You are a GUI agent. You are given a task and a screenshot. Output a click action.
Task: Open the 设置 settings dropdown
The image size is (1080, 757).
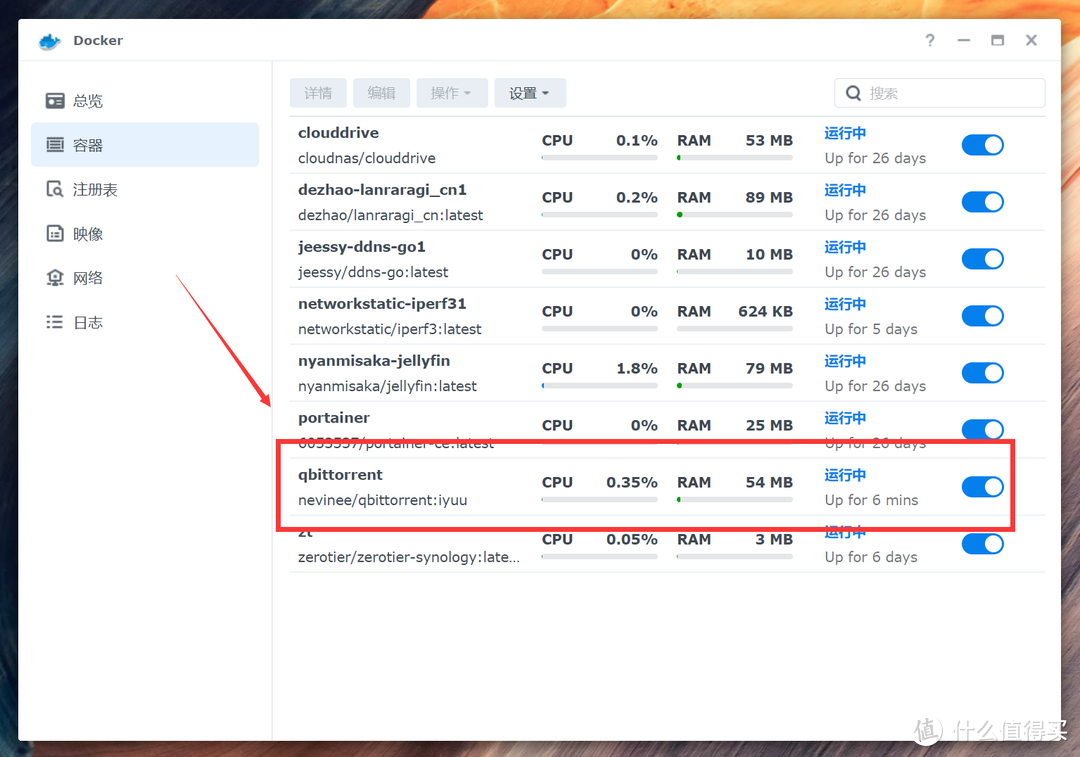pyautogui.click(x=530, y=93)
